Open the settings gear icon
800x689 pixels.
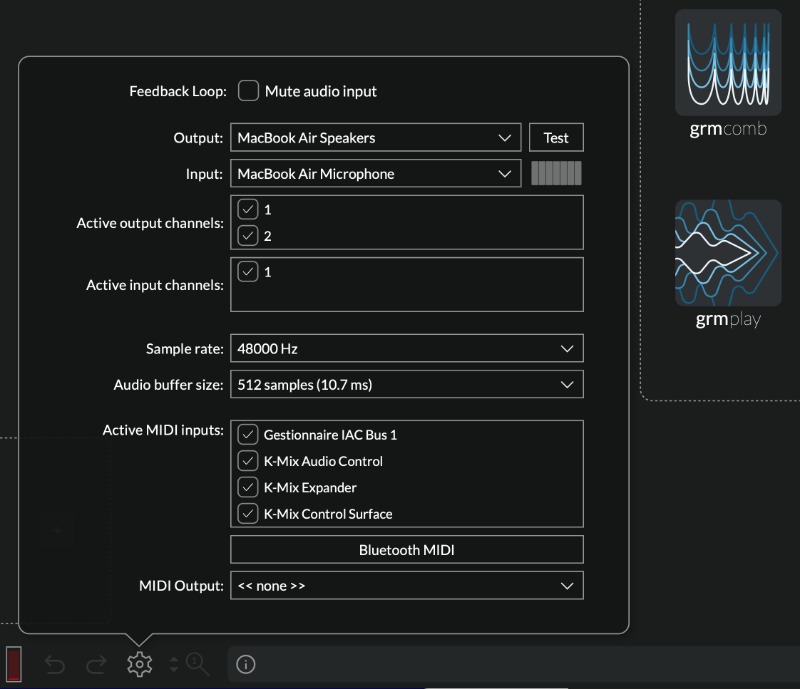[x=140, y=664]
